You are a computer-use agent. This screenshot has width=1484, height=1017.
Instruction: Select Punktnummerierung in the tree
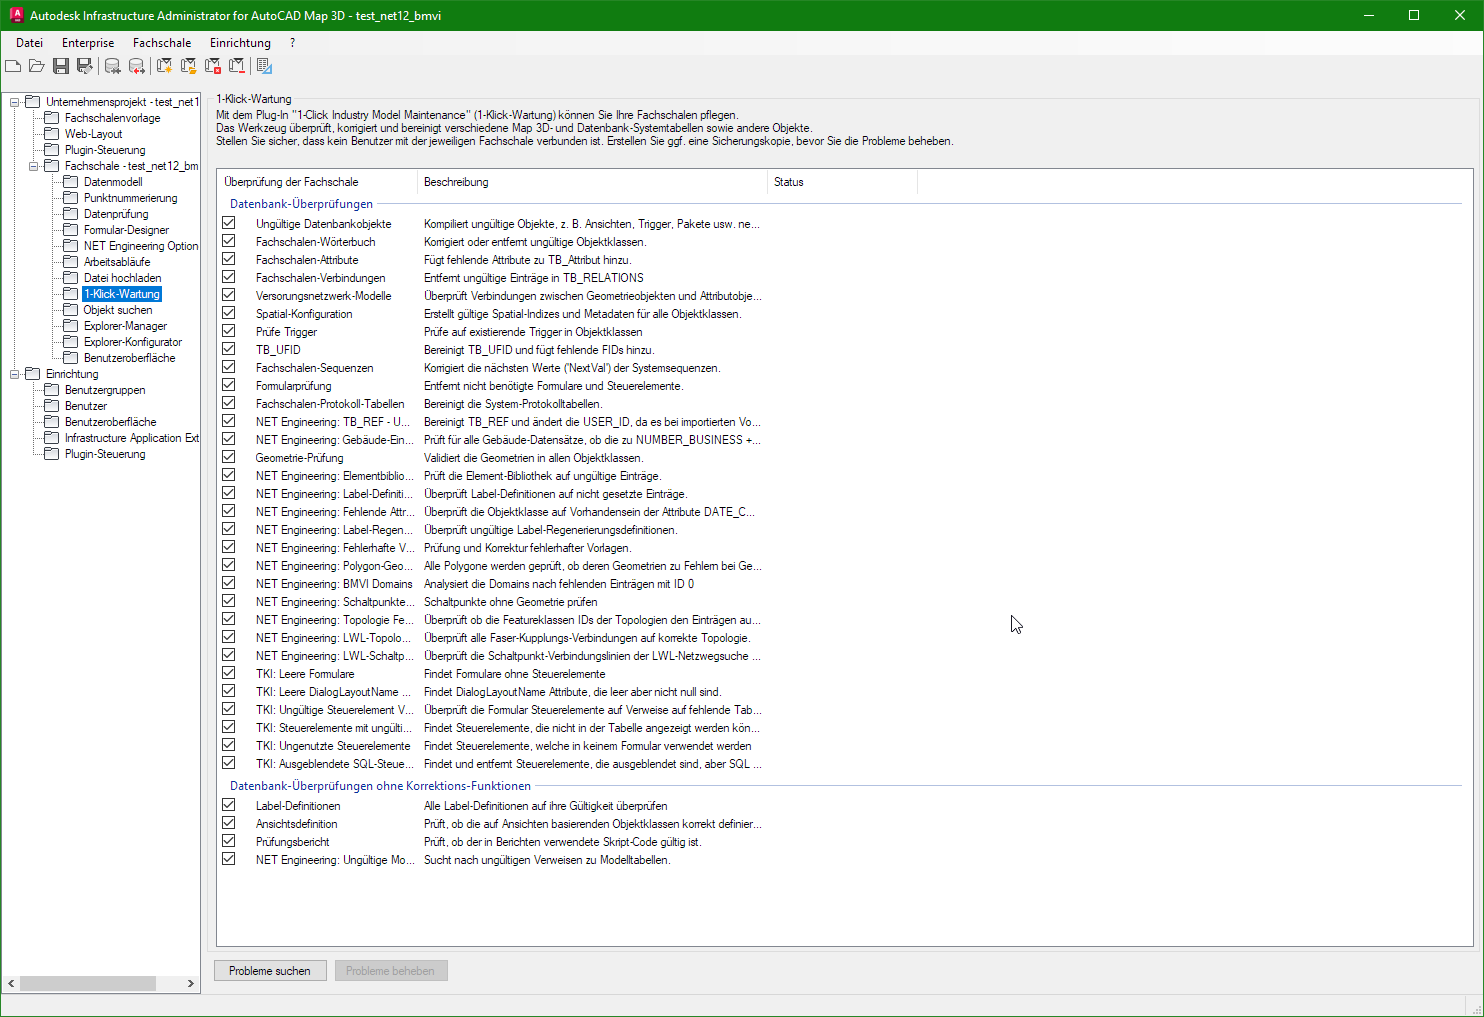[x=131, y=198]
